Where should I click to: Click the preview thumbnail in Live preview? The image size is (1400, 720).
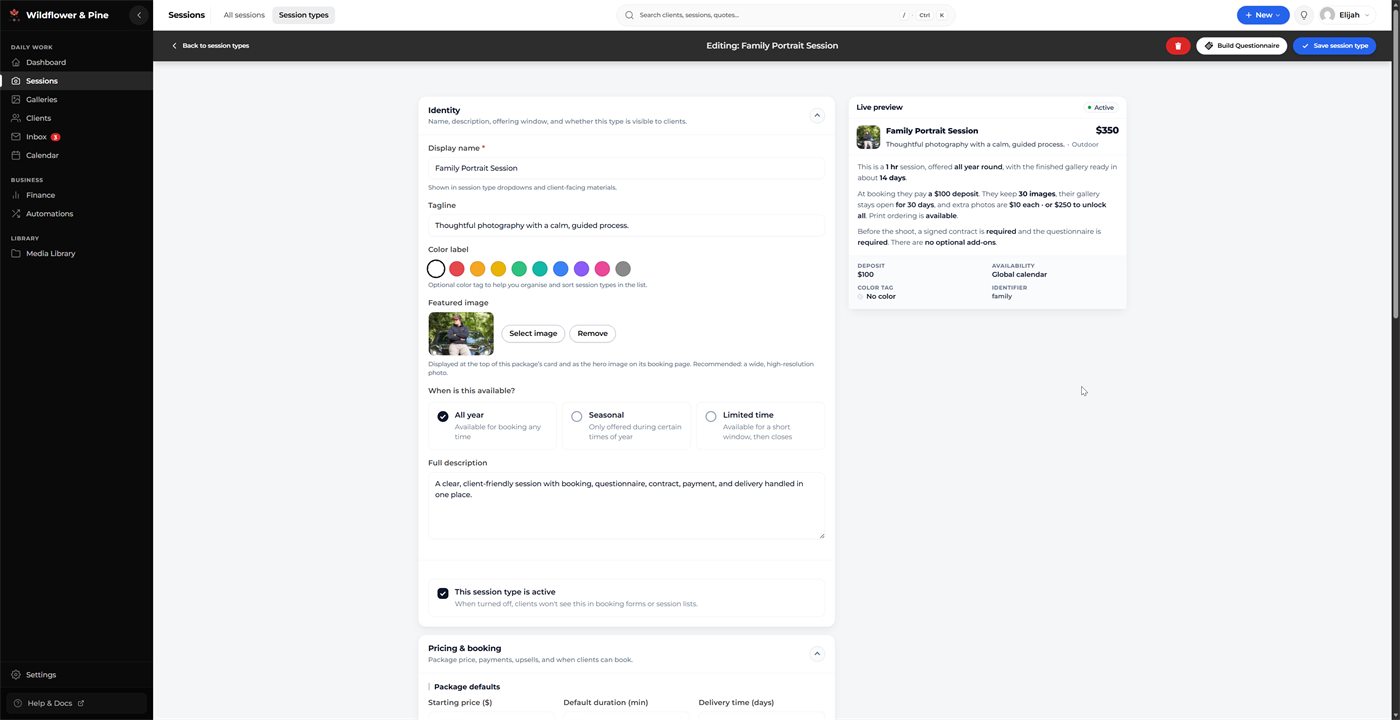(x=868, y=137)
